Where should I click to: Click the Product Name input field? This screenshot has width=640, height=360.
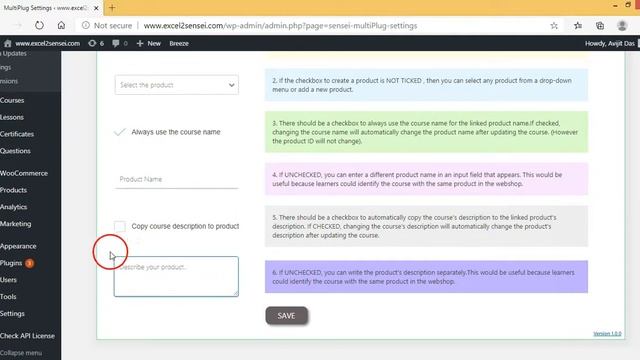click(177, 179)
